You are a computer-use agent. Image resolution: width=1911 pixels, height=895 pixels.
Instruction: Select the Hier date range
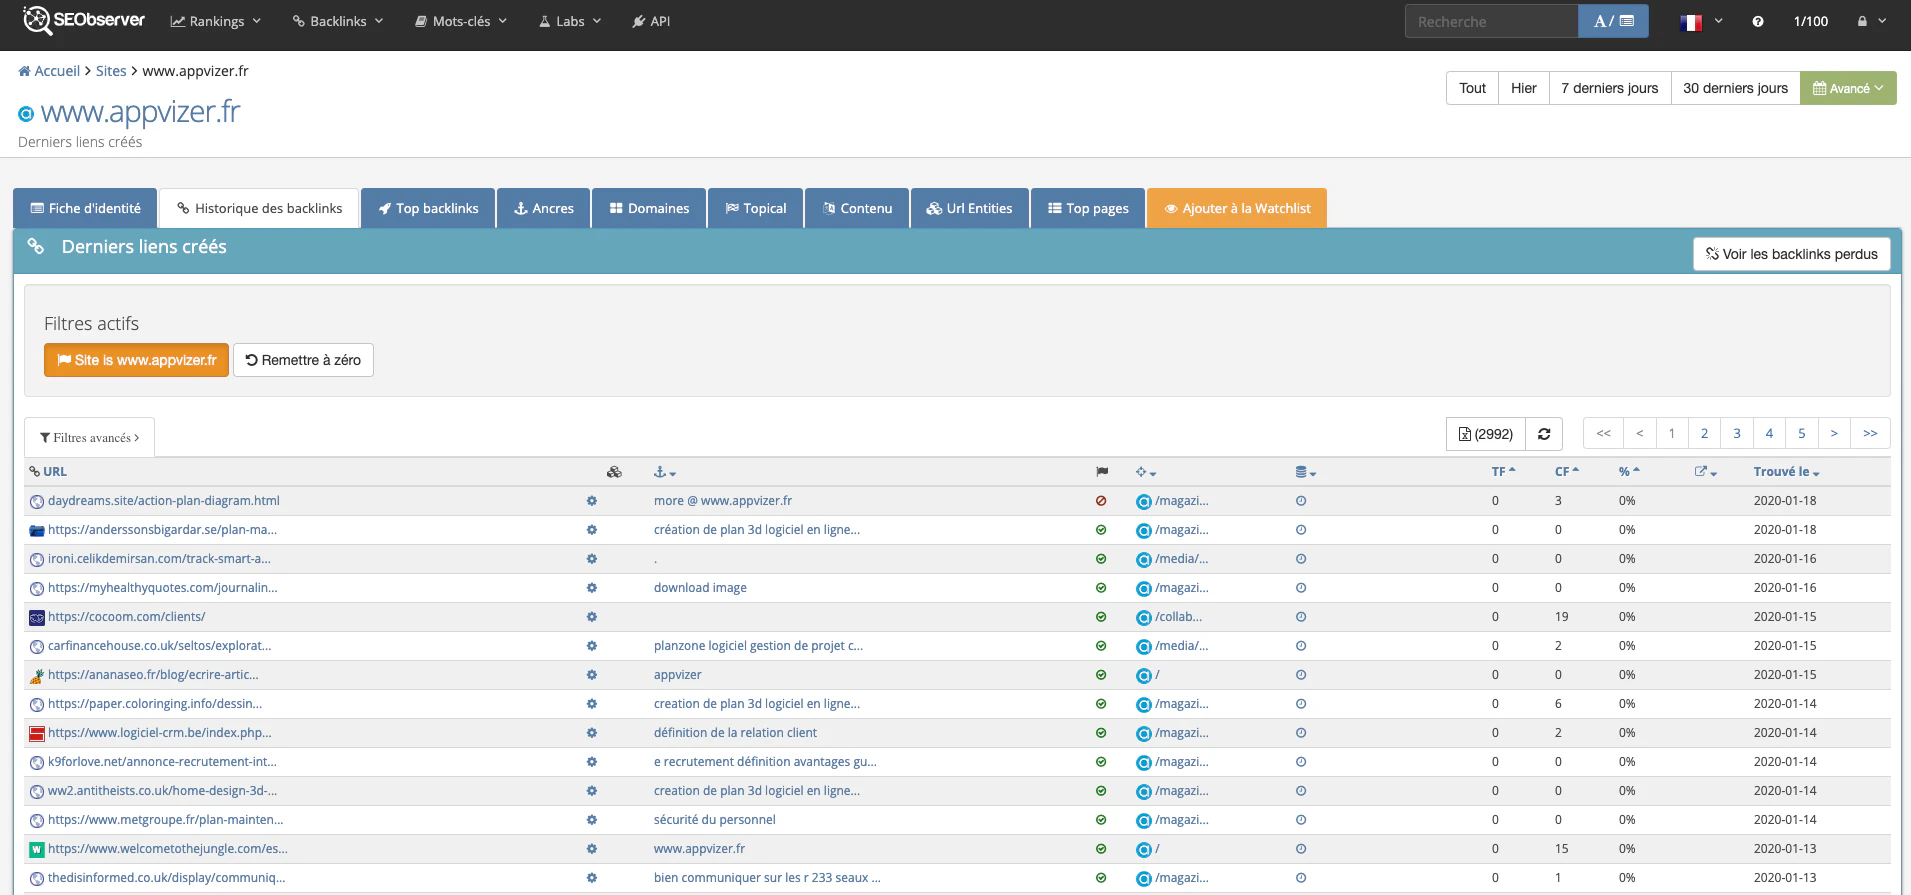point(1523,88)
